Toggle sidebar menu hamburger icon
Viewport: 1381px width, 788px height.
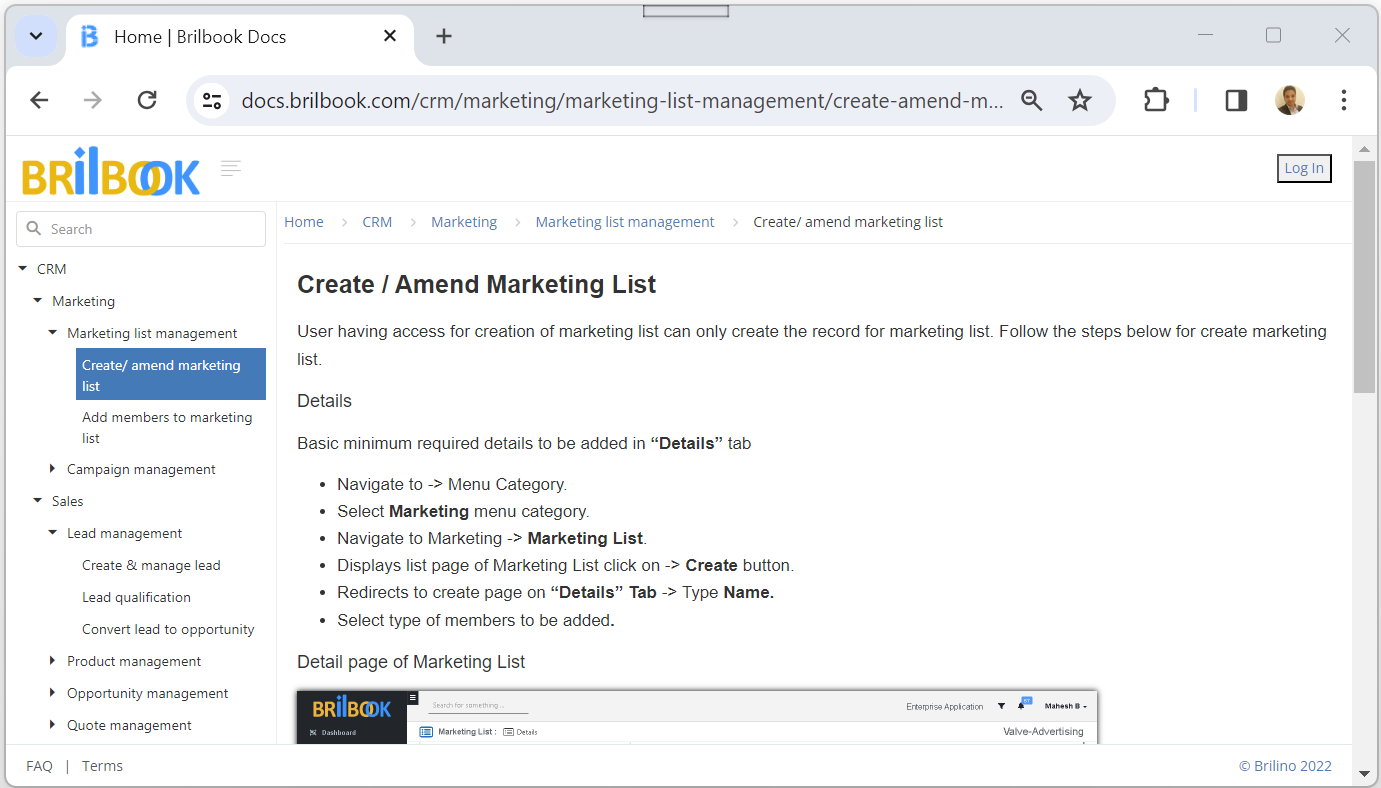point(231,168)
